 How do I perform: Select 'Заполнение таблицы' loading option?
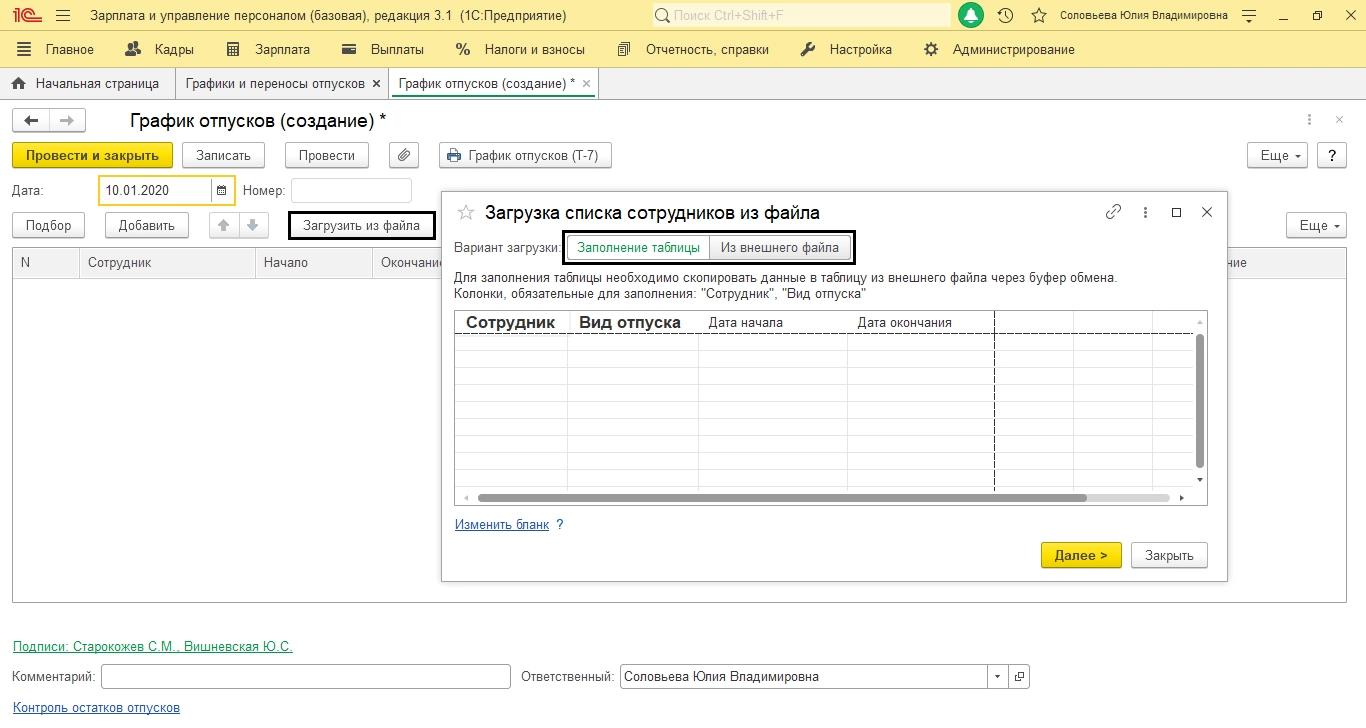(x=638, y=247)
